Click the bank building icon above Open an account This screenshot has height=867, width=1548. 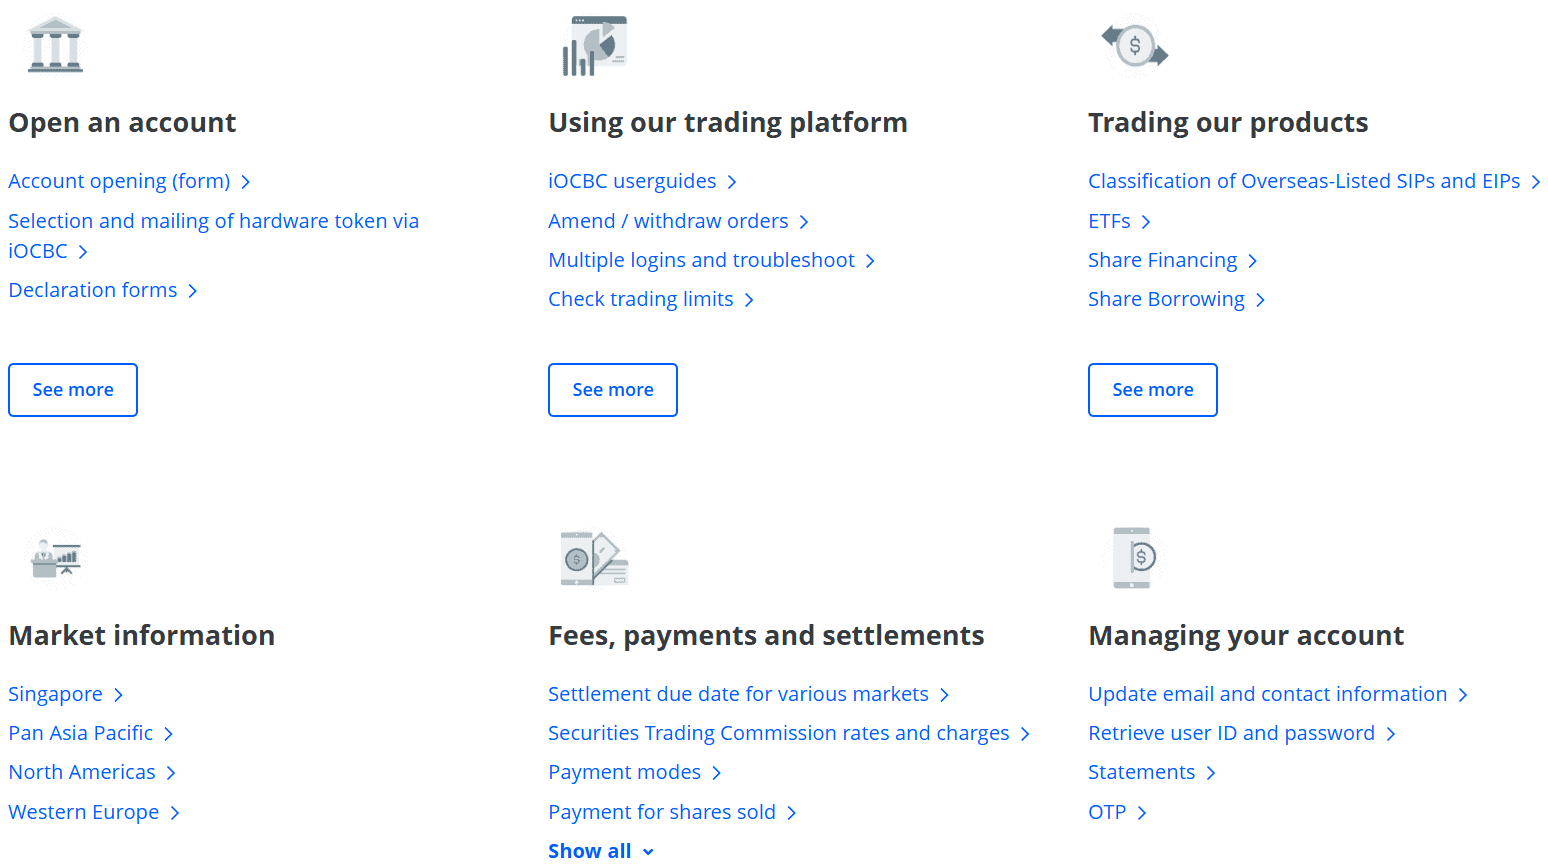(56, 45)
